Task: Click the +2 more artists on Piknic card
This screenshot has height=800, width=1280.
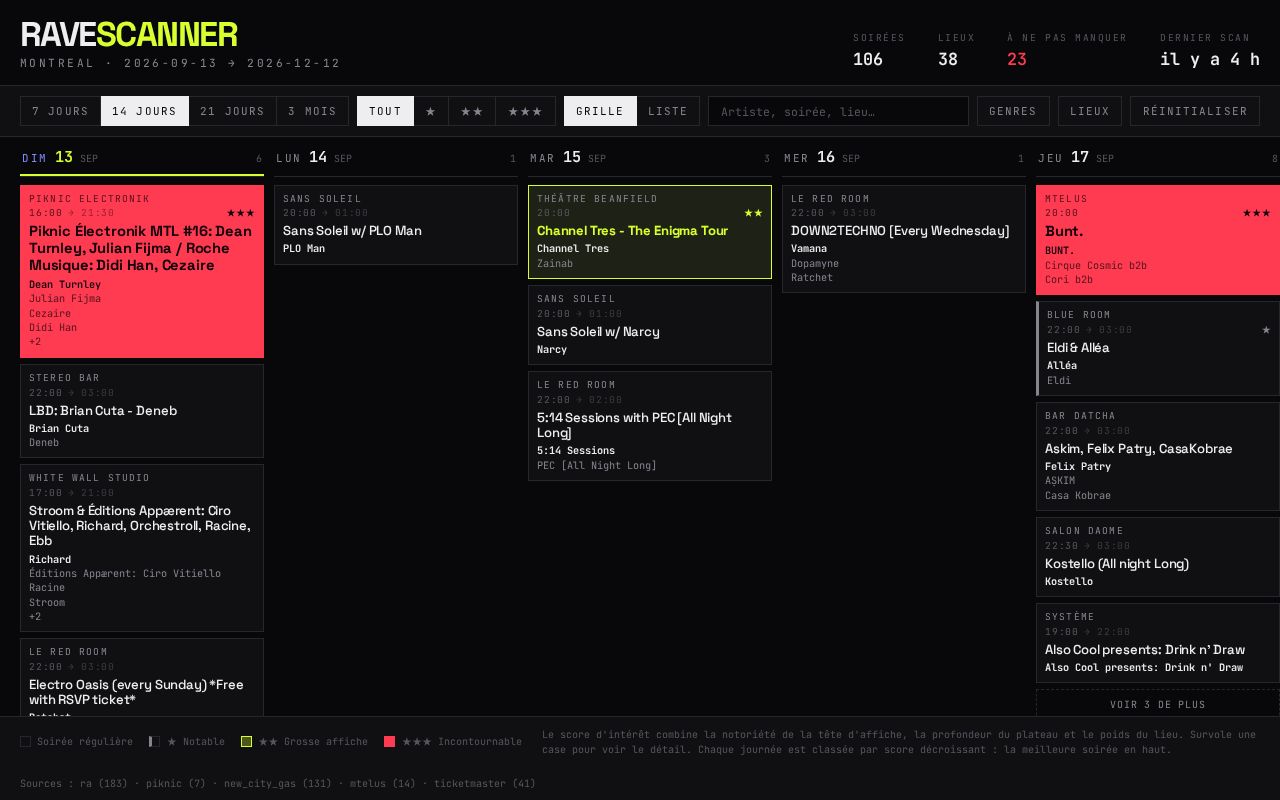Action: pyautogui.click(x=35, y=342)
